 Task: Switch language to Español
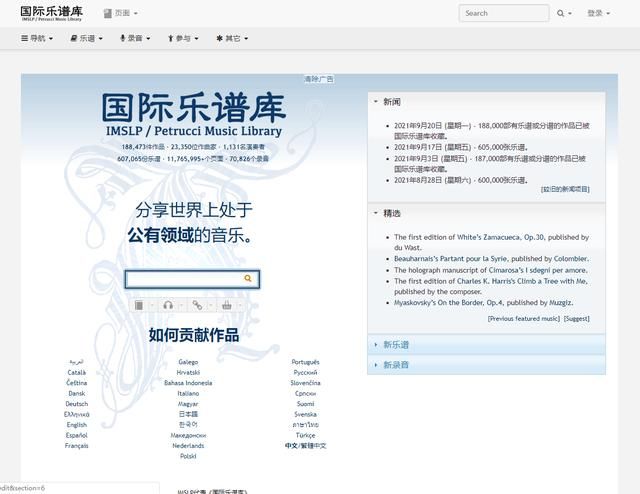click(x=77, y=436)
